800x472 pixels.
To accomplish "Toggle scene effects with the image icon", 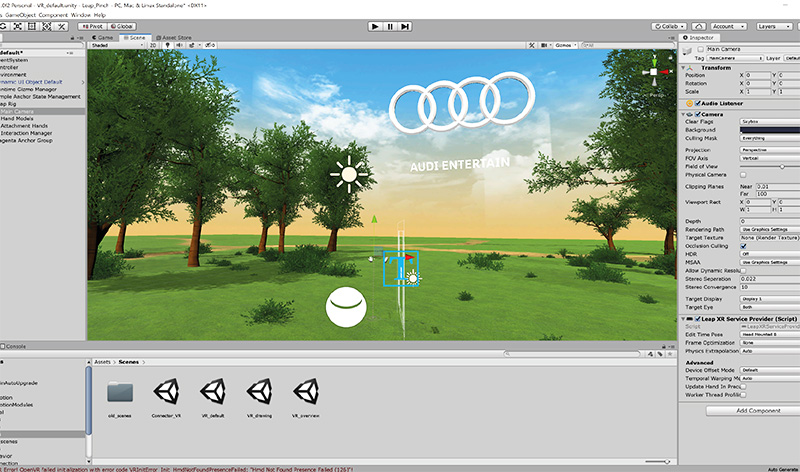I will [192, 45].
